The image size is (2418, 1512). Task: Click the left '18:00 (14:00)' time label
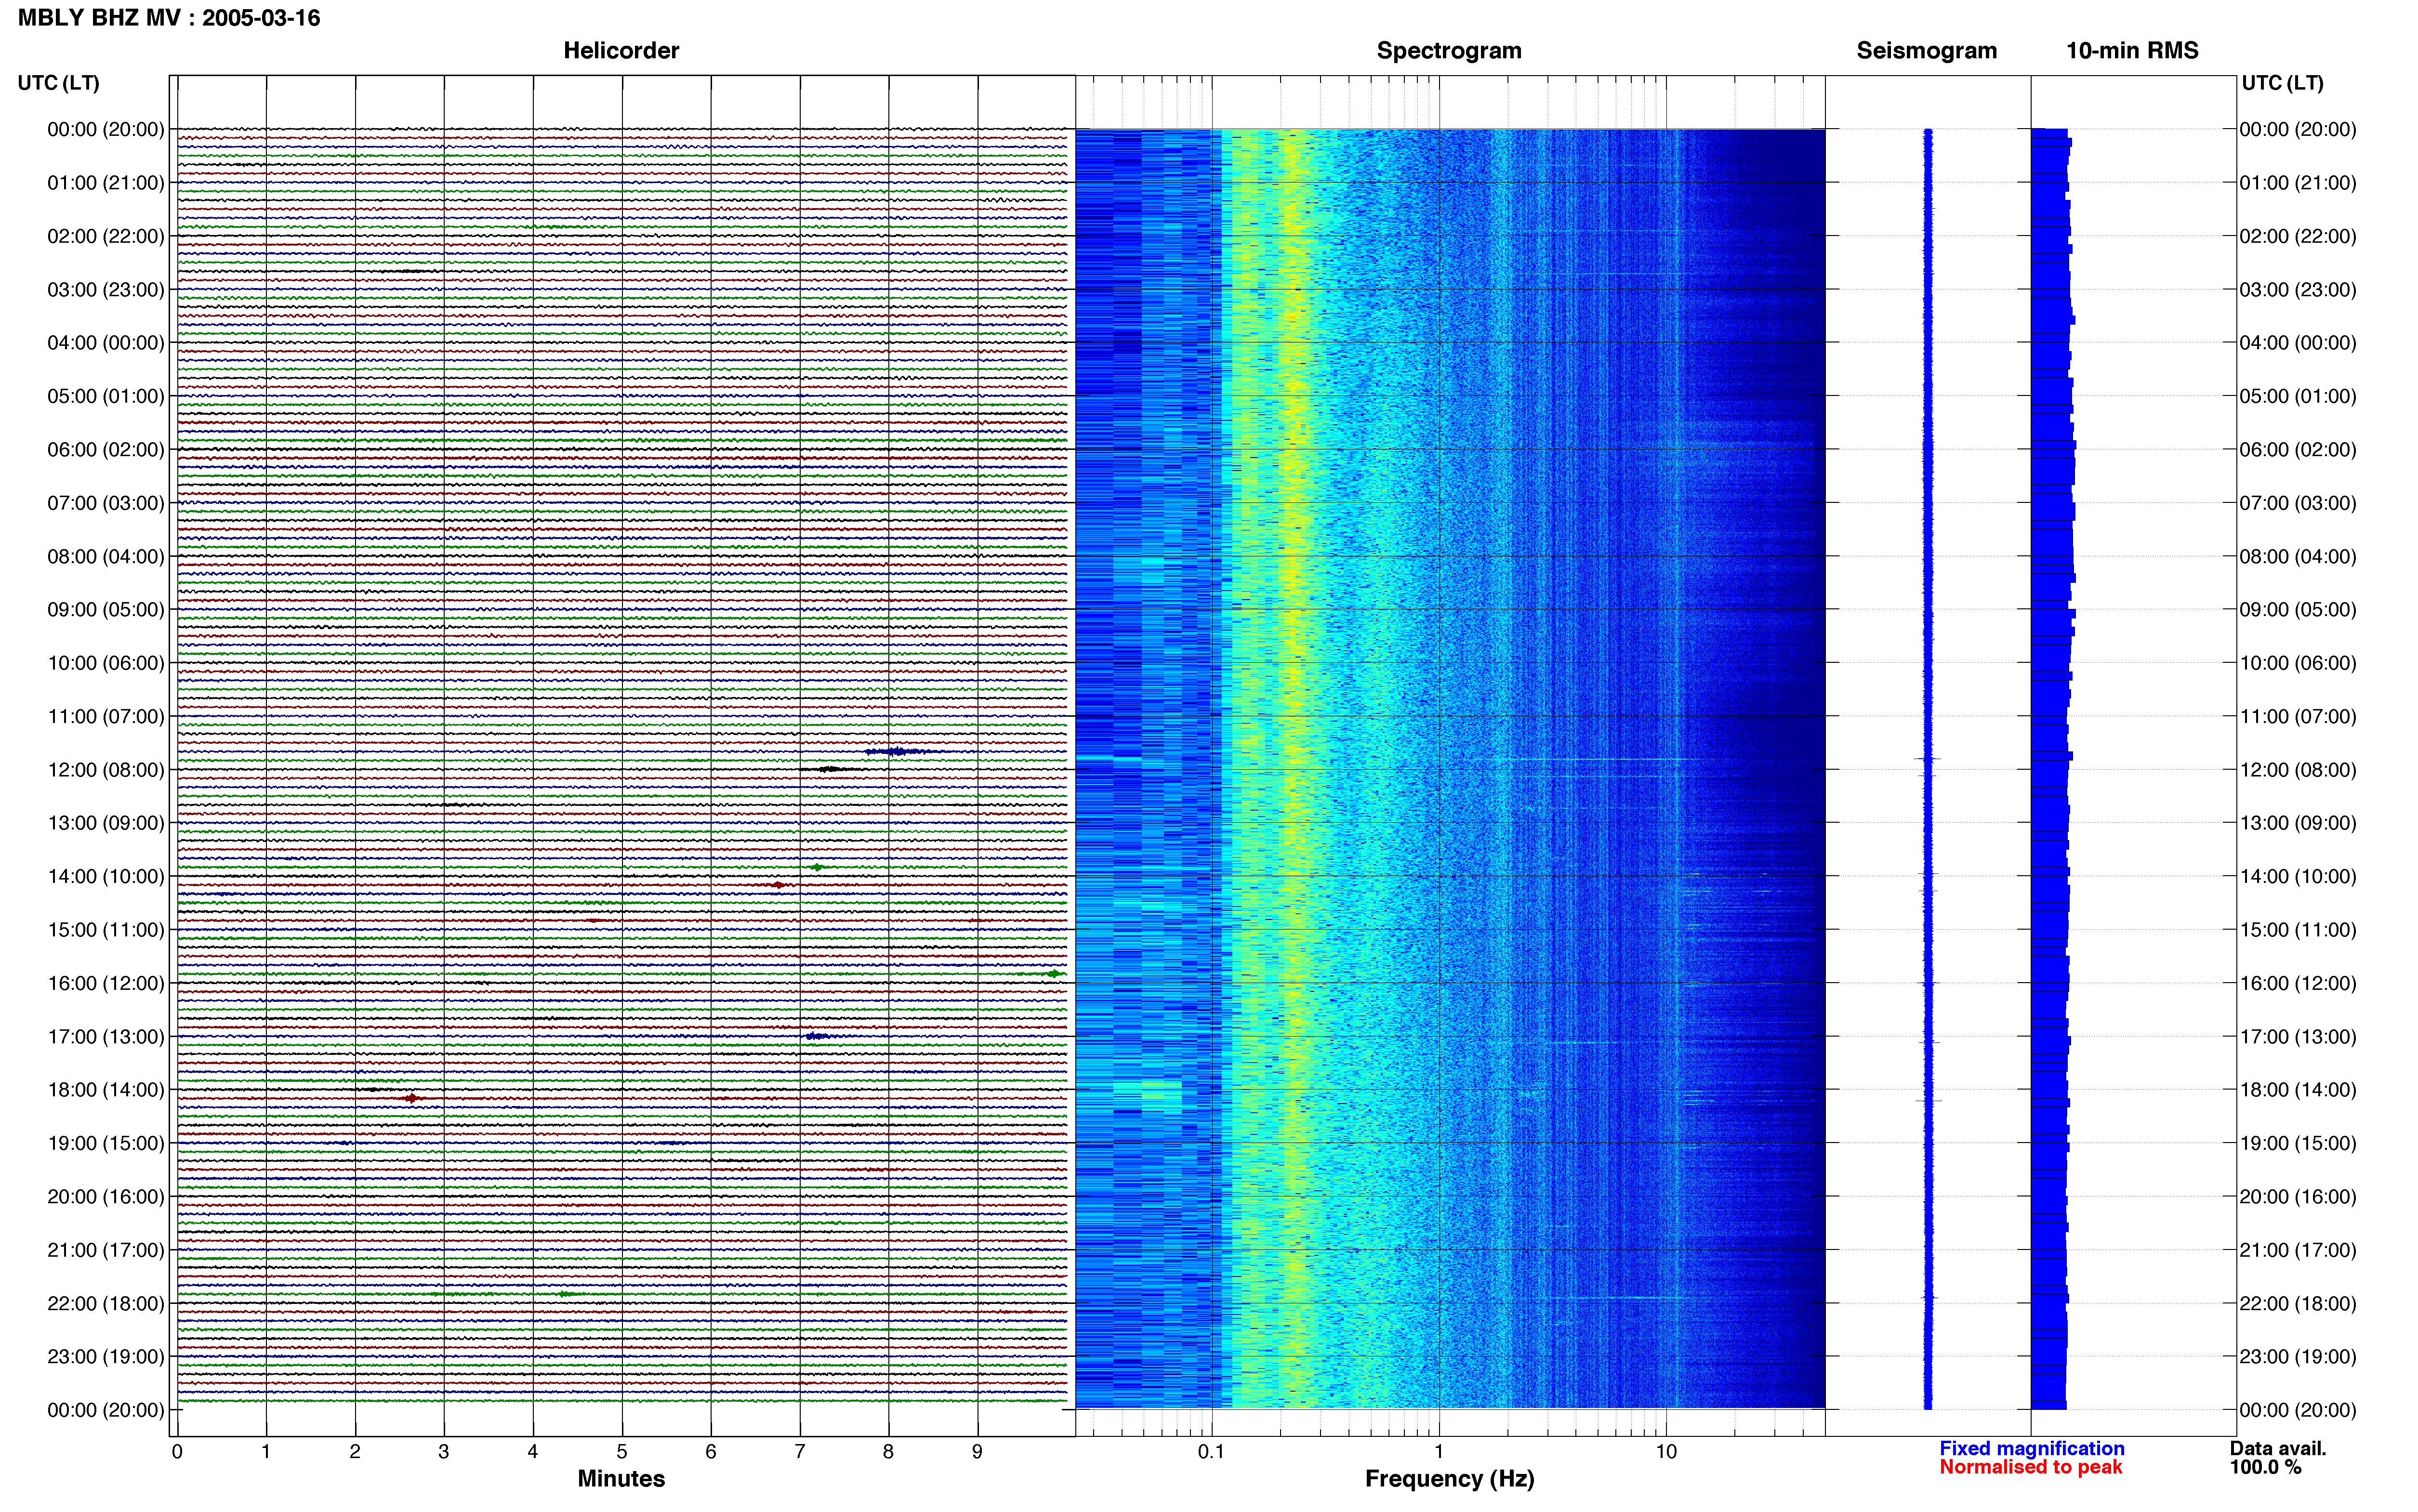[x=106, y=1090]
